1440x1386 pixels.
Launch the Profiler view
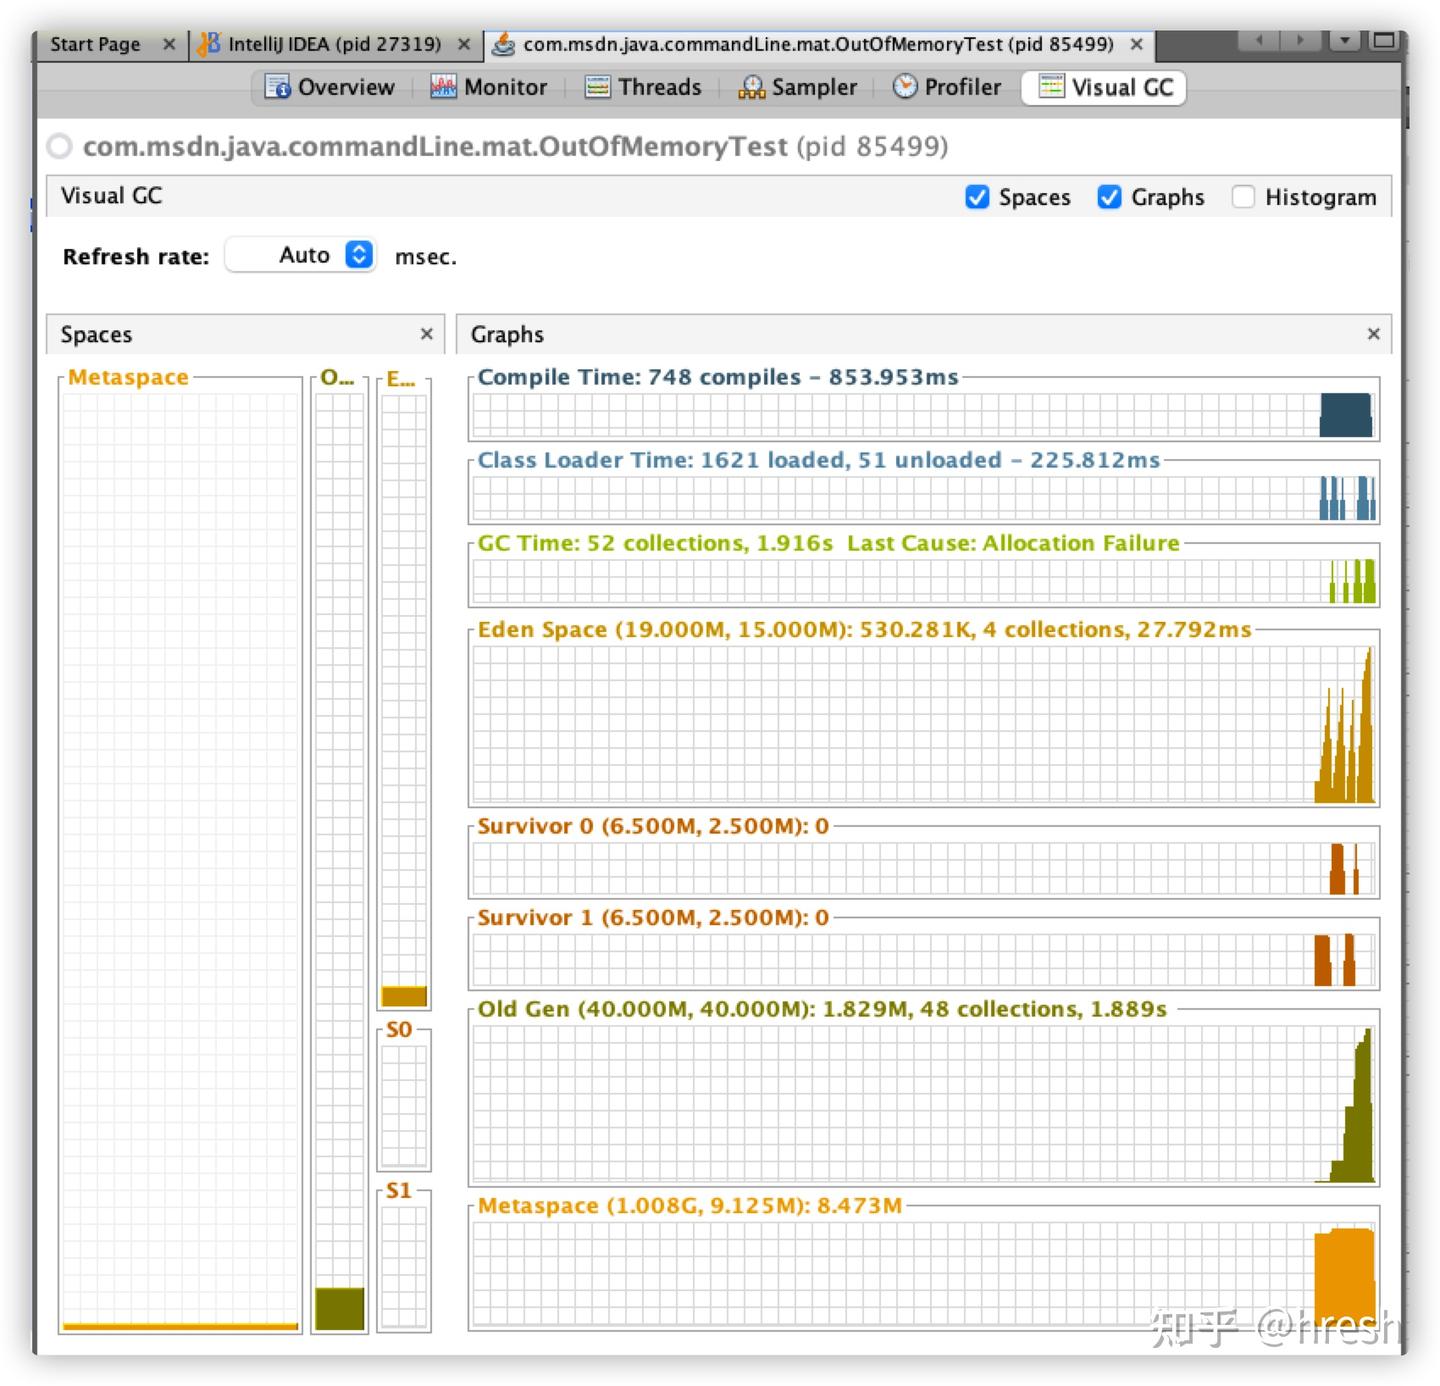click(905, 88)
